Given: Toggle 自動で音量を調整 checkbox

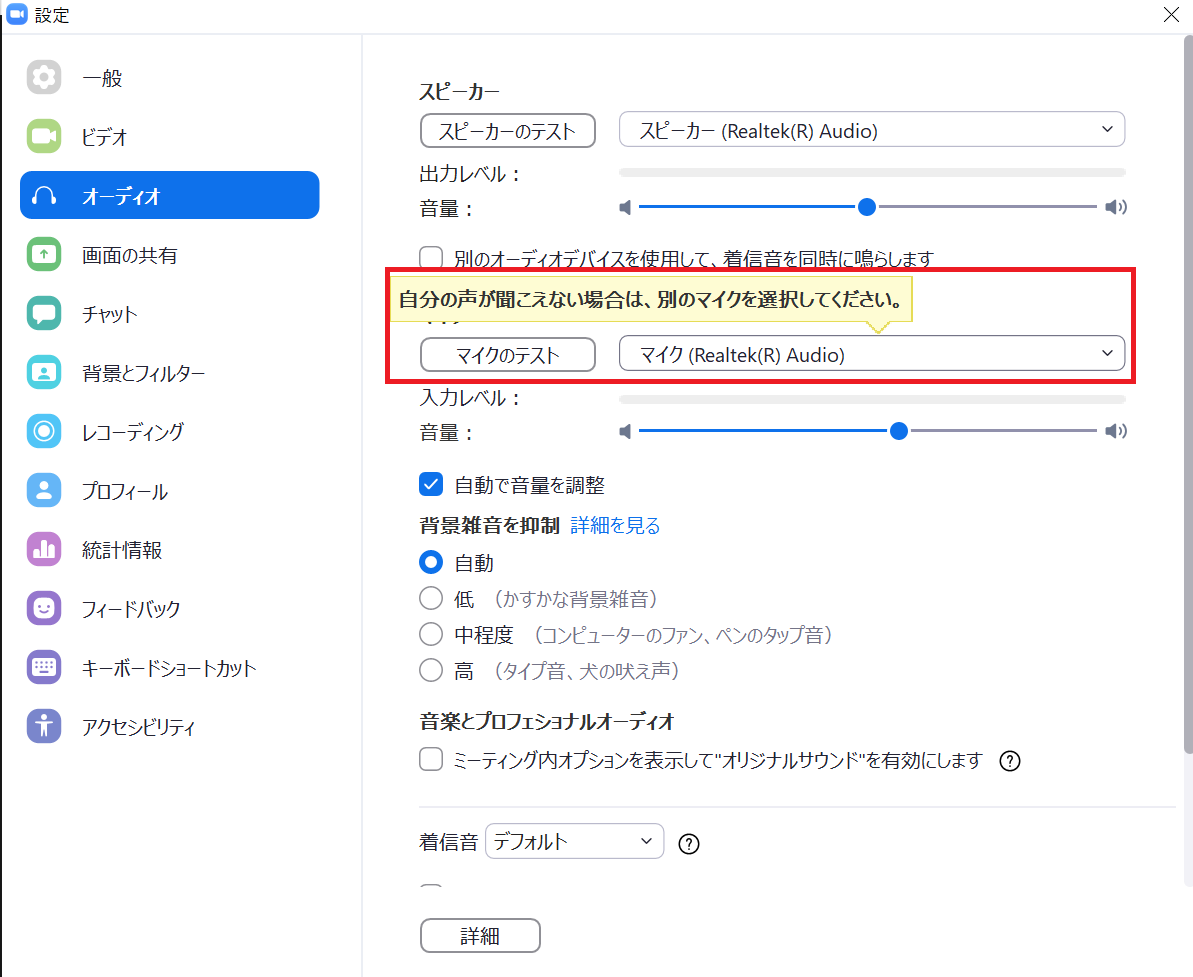Looking at the screenshot, I should point(431,485).
